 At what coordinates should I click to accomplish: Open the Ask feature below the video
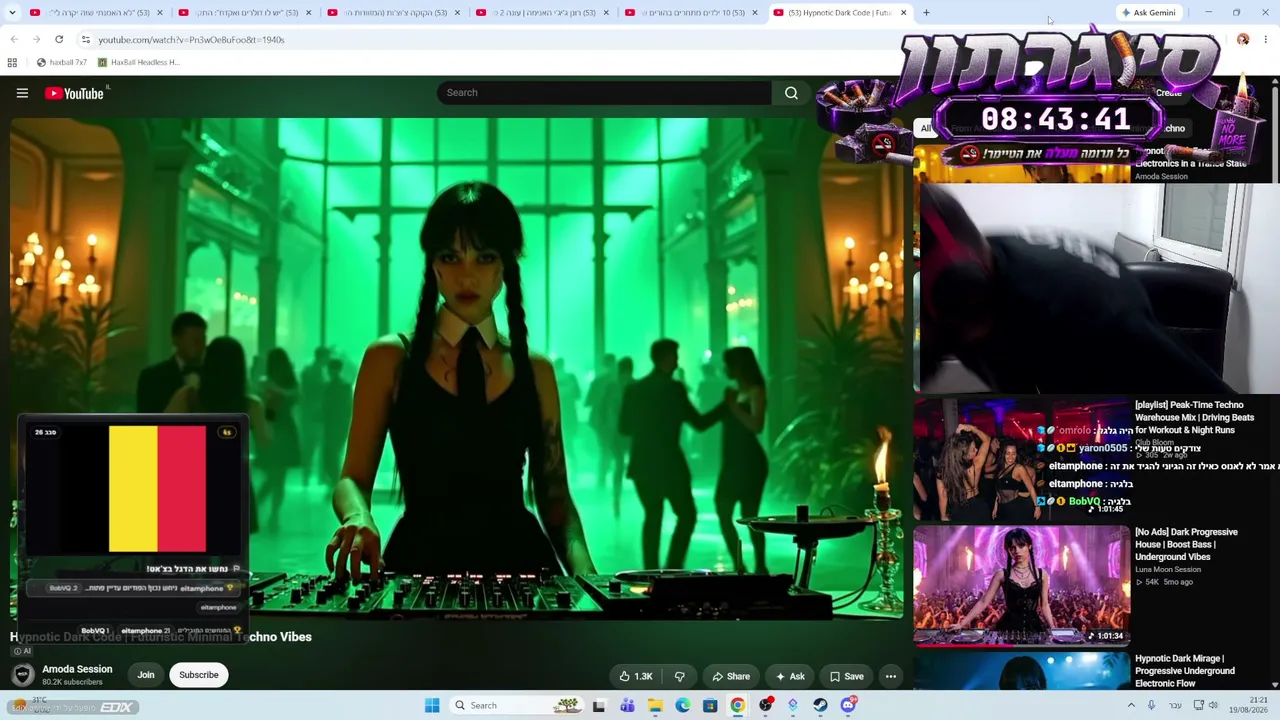pyautogui.click(x=789, y=676)
